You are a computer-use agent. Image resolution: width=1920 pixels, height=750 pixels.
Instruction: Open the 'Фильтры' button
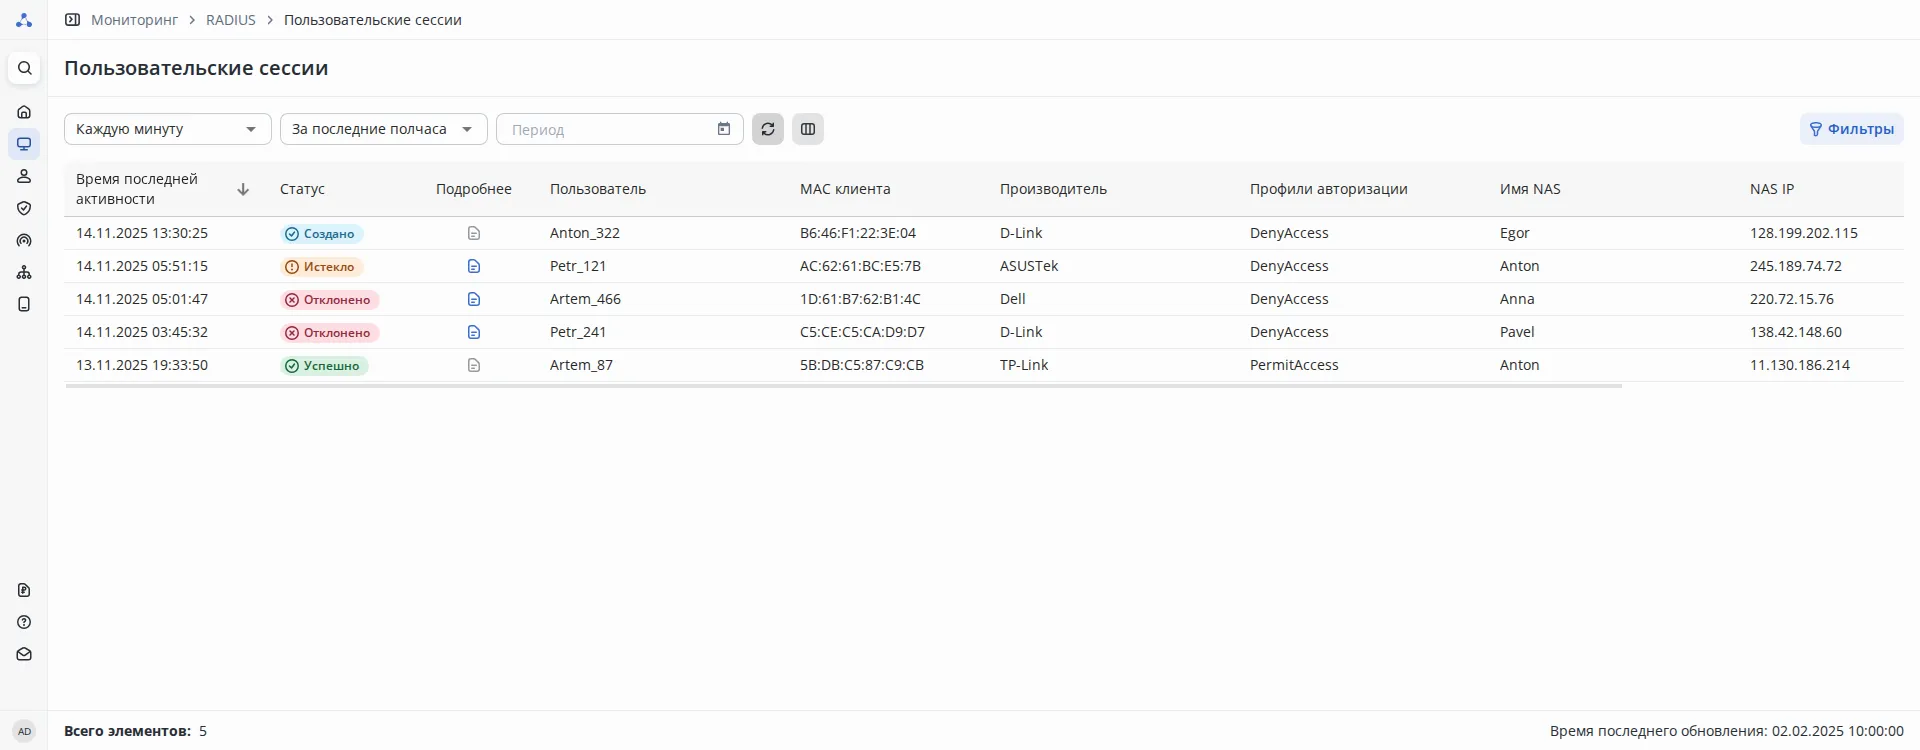[1851, 129]
